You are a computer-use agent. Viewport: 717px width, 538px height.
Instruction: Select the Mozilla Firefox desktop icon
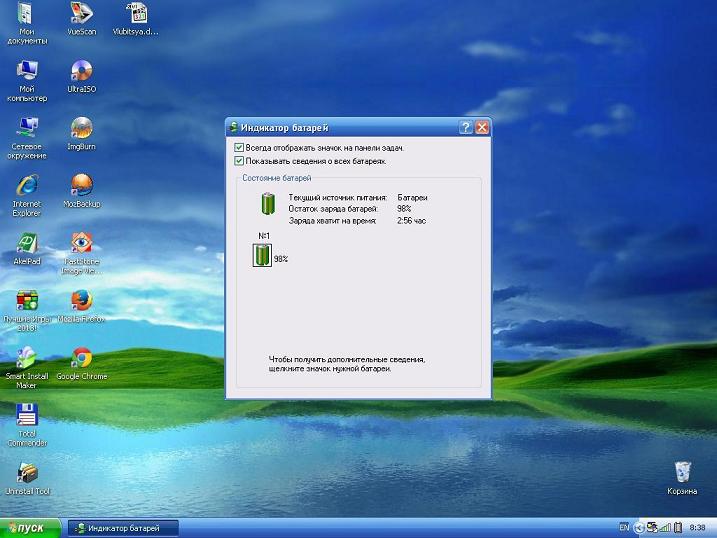click(81, 301)
